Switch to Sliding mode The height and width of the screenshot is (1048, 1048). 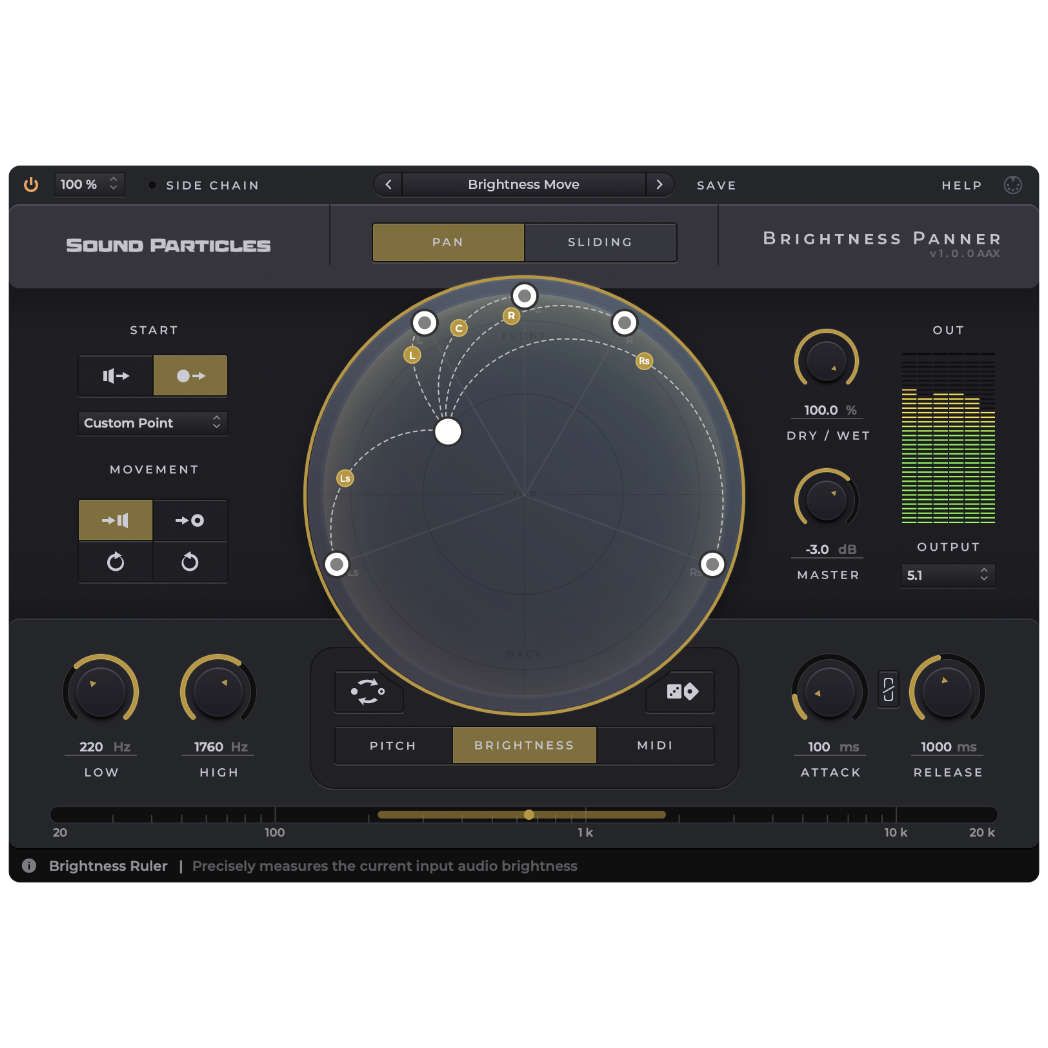point(600,242)
